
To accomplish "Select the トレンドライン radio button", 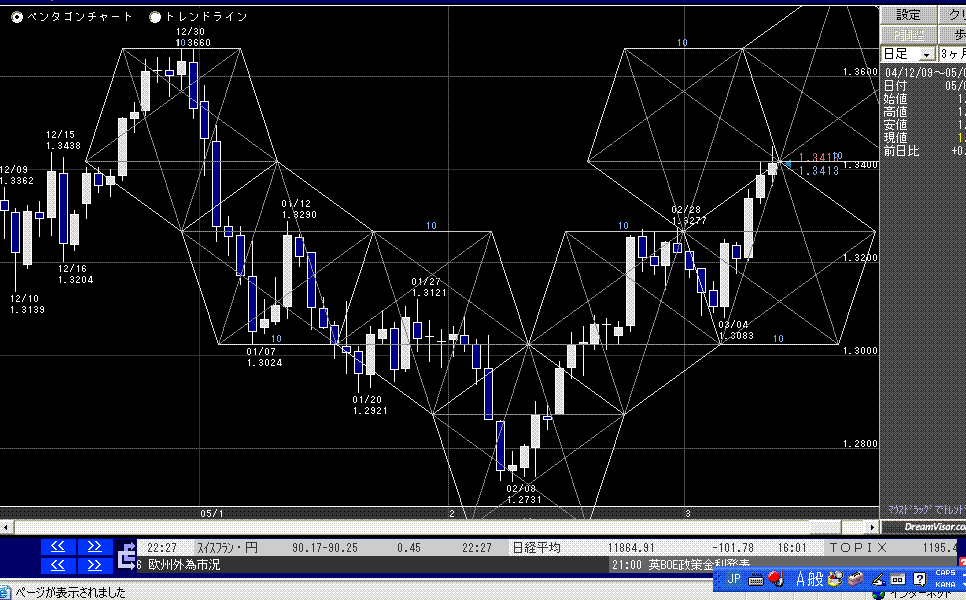I will pyautogui.click(x=155, y=17).
